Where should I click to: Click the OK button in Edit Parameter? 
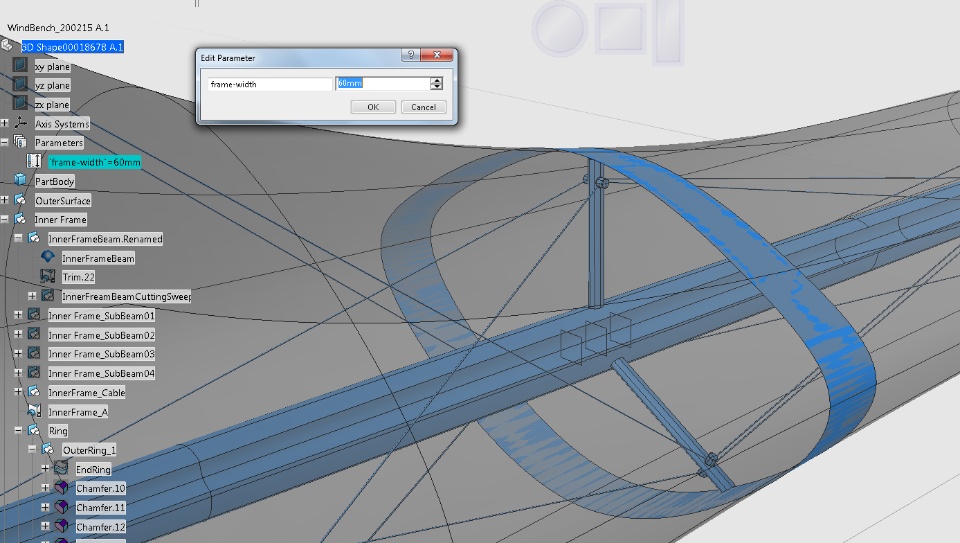click(x=373, y=107)
